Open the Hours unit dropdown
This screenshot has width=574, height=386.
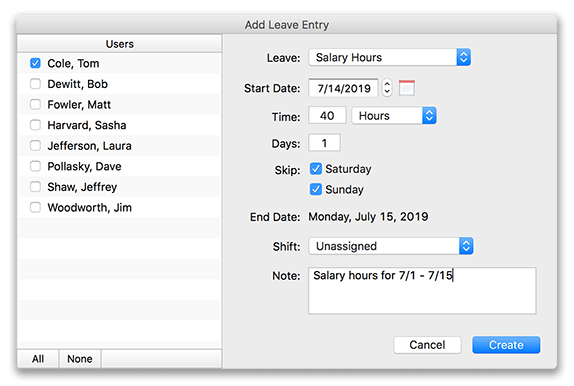(394, 116)
